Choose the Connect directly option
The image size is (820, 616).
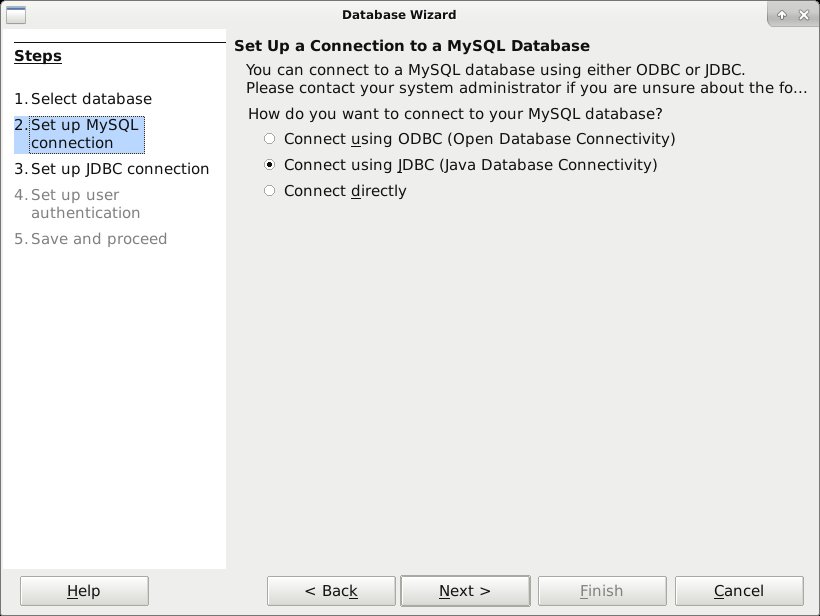click(268, 190)
